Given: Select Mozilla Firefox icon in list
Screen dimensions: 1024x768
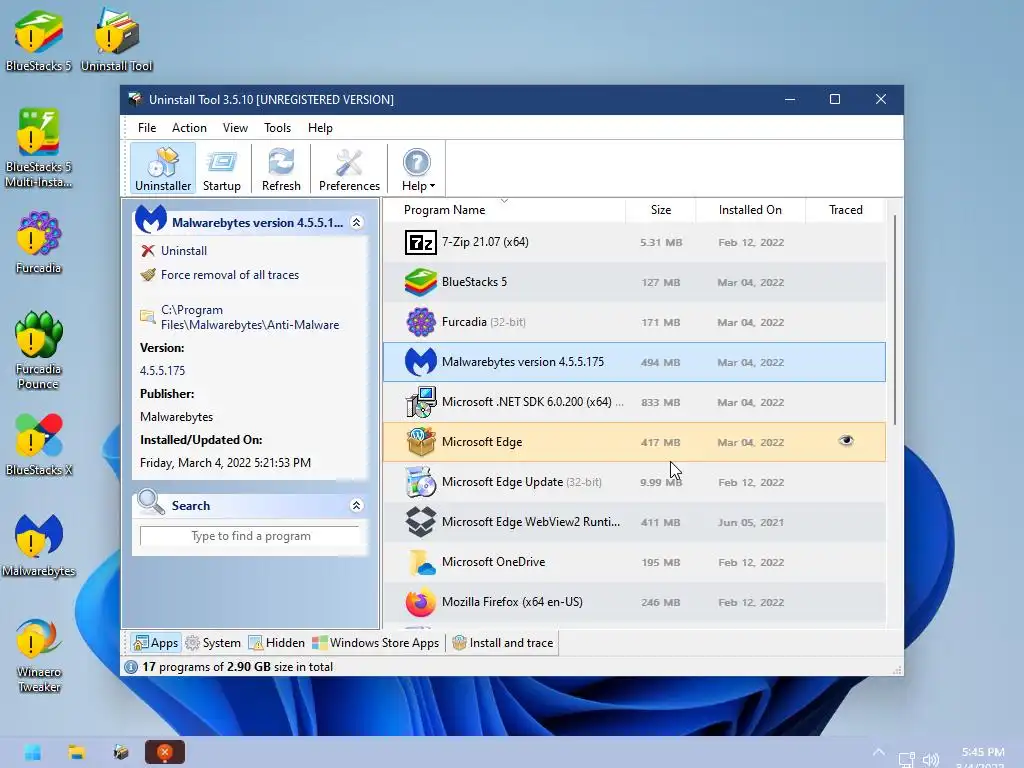Looking at the screenshot, I should tap(421, 602).
